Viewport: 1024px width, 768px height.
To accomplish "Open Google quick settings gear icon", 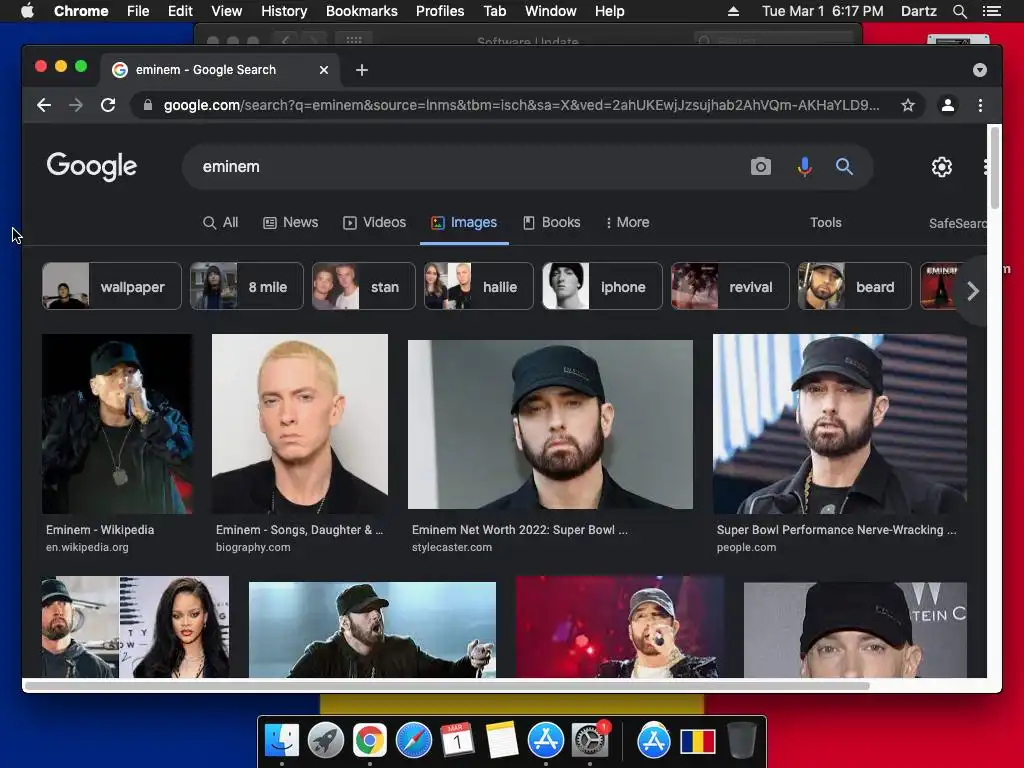I will pyautogui.click(x=942, y=167).
